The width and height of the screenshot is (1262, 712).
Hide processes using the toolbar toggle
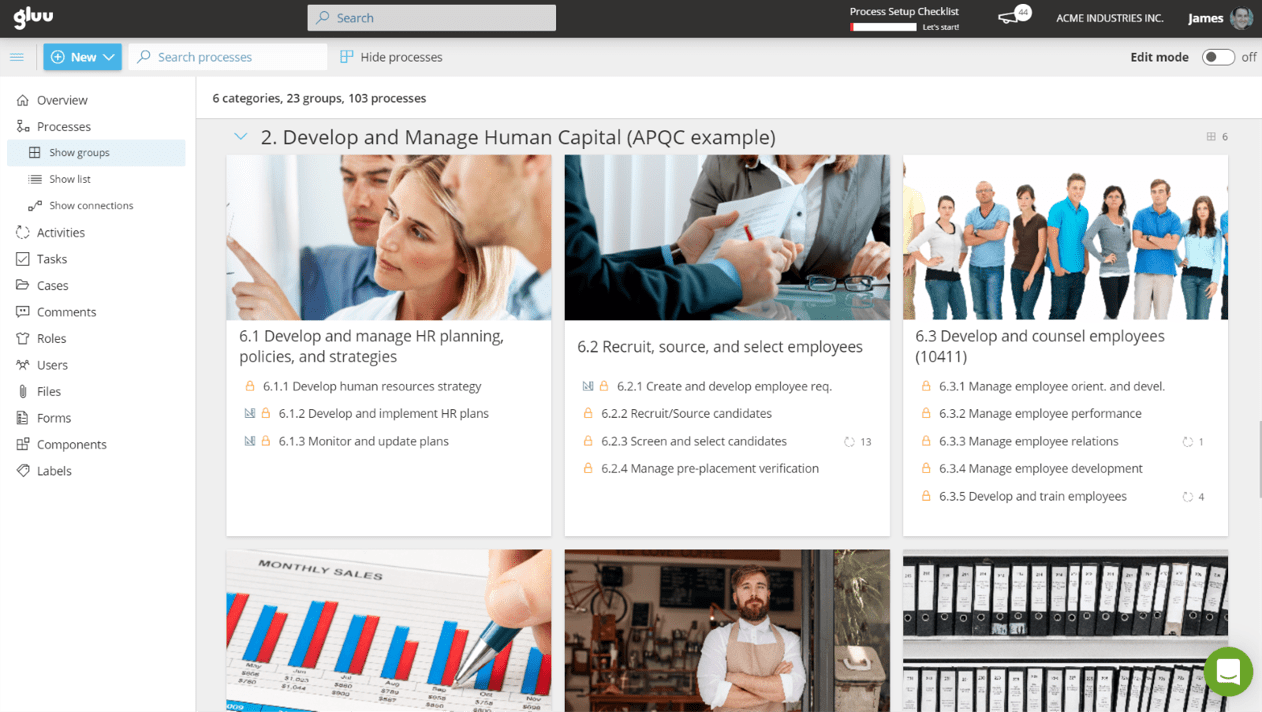[x=391, y=57]
